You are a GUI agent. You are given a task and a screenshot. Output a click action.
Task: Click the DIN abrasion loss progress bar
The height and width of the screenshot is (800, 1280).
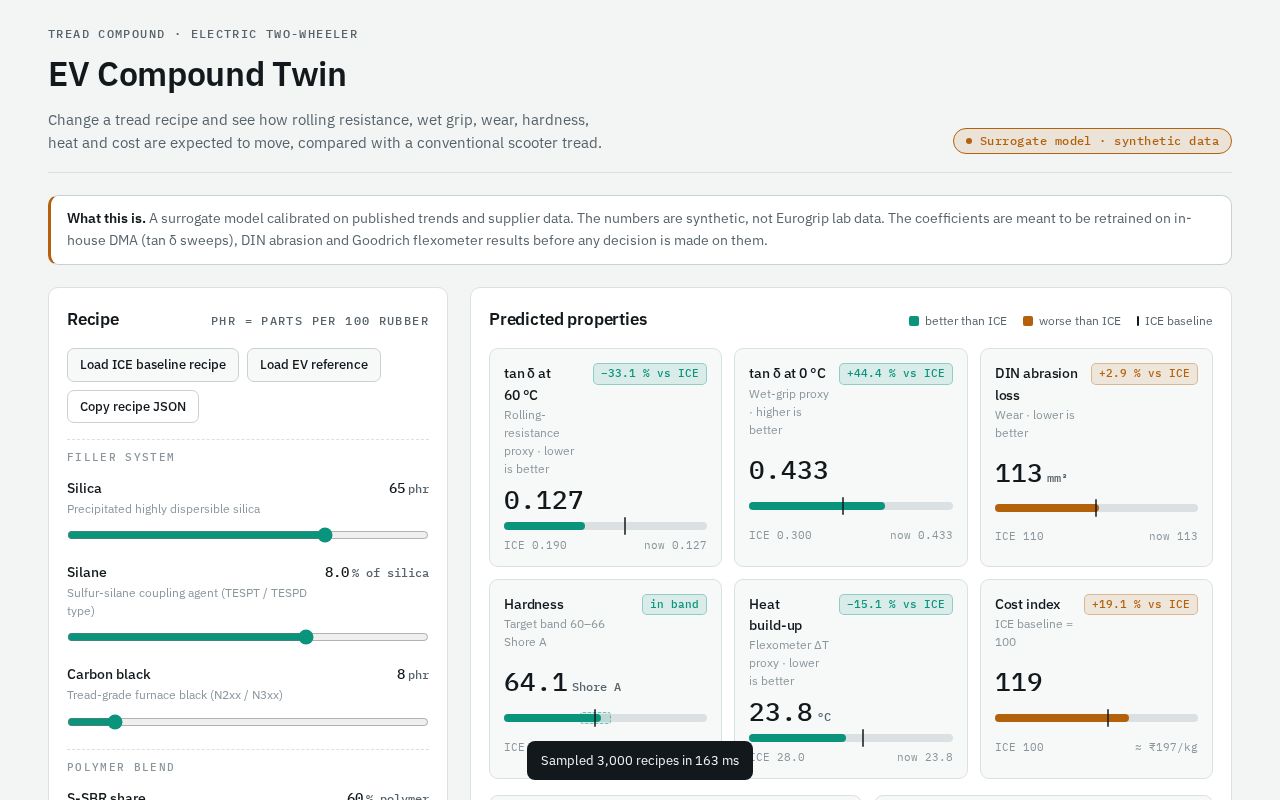(1096, 508)
